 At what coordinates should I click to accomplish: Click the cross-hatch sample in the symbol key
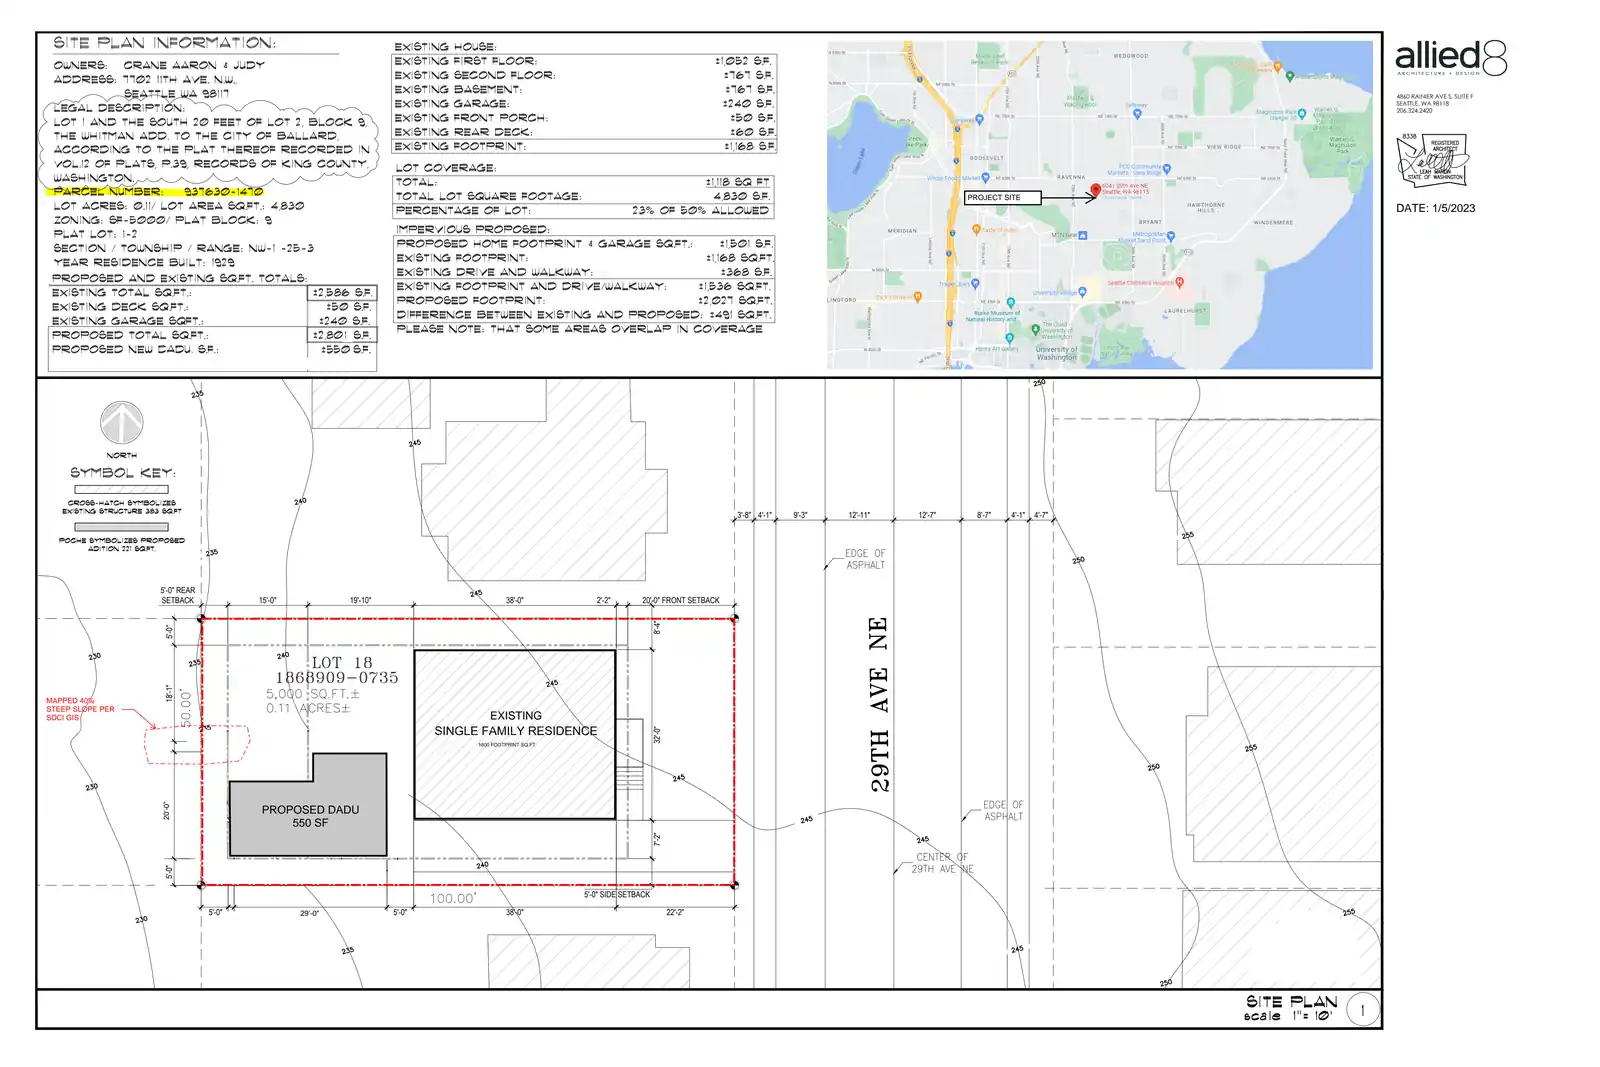(x=122, y=490)
